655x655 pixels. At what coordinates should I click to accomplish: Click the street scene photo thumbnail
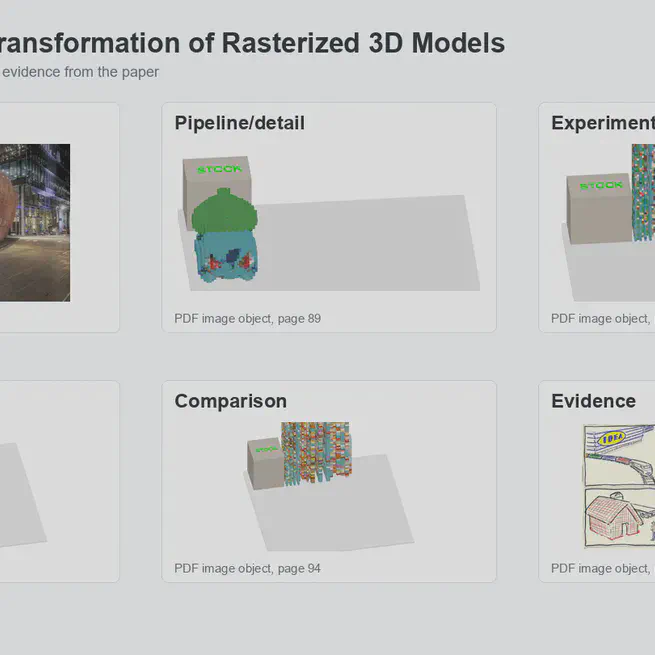35,223
